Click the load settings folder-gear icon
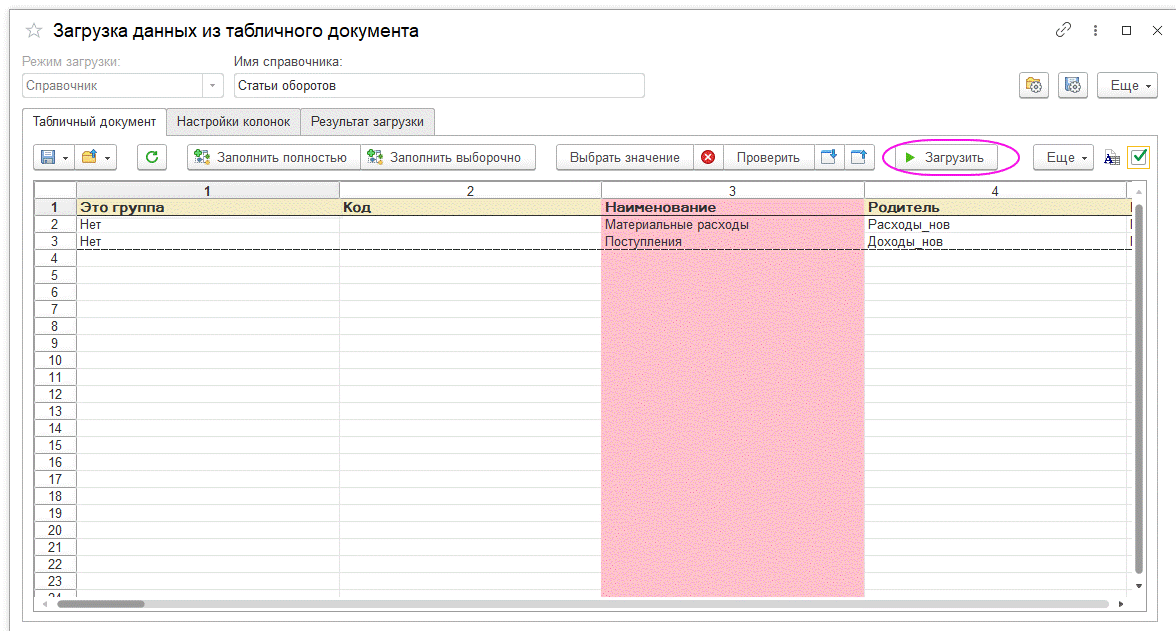1176x631 pixels. (1034, 86)
